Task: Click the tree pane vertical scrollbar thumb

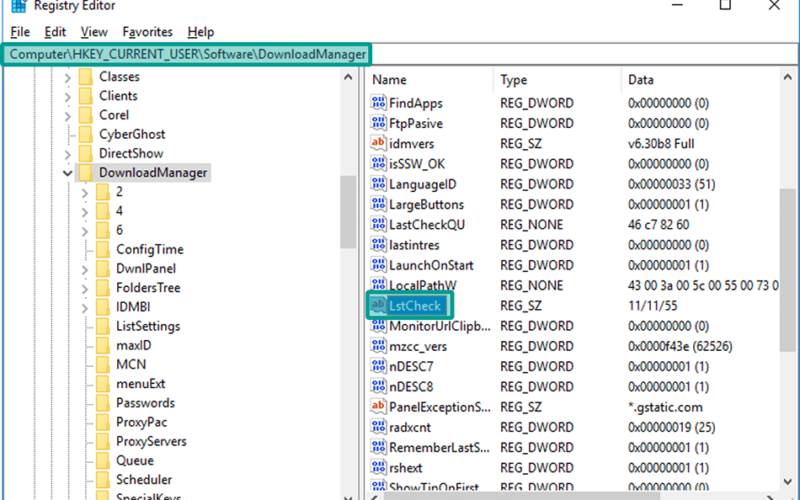Action: [x=348, y=212]
